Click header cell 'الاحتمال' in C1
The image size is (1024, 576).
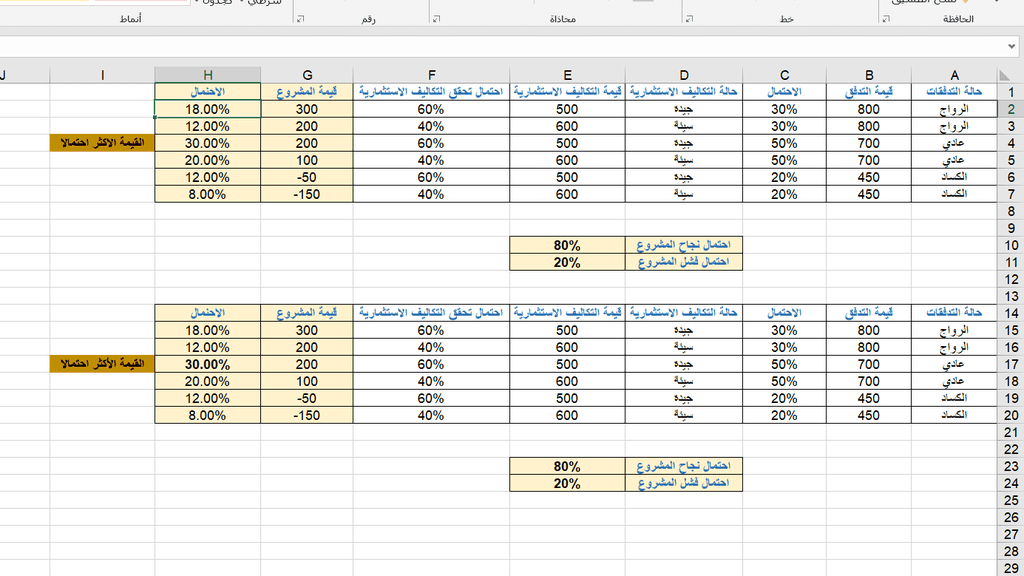(x=784, y=92)
